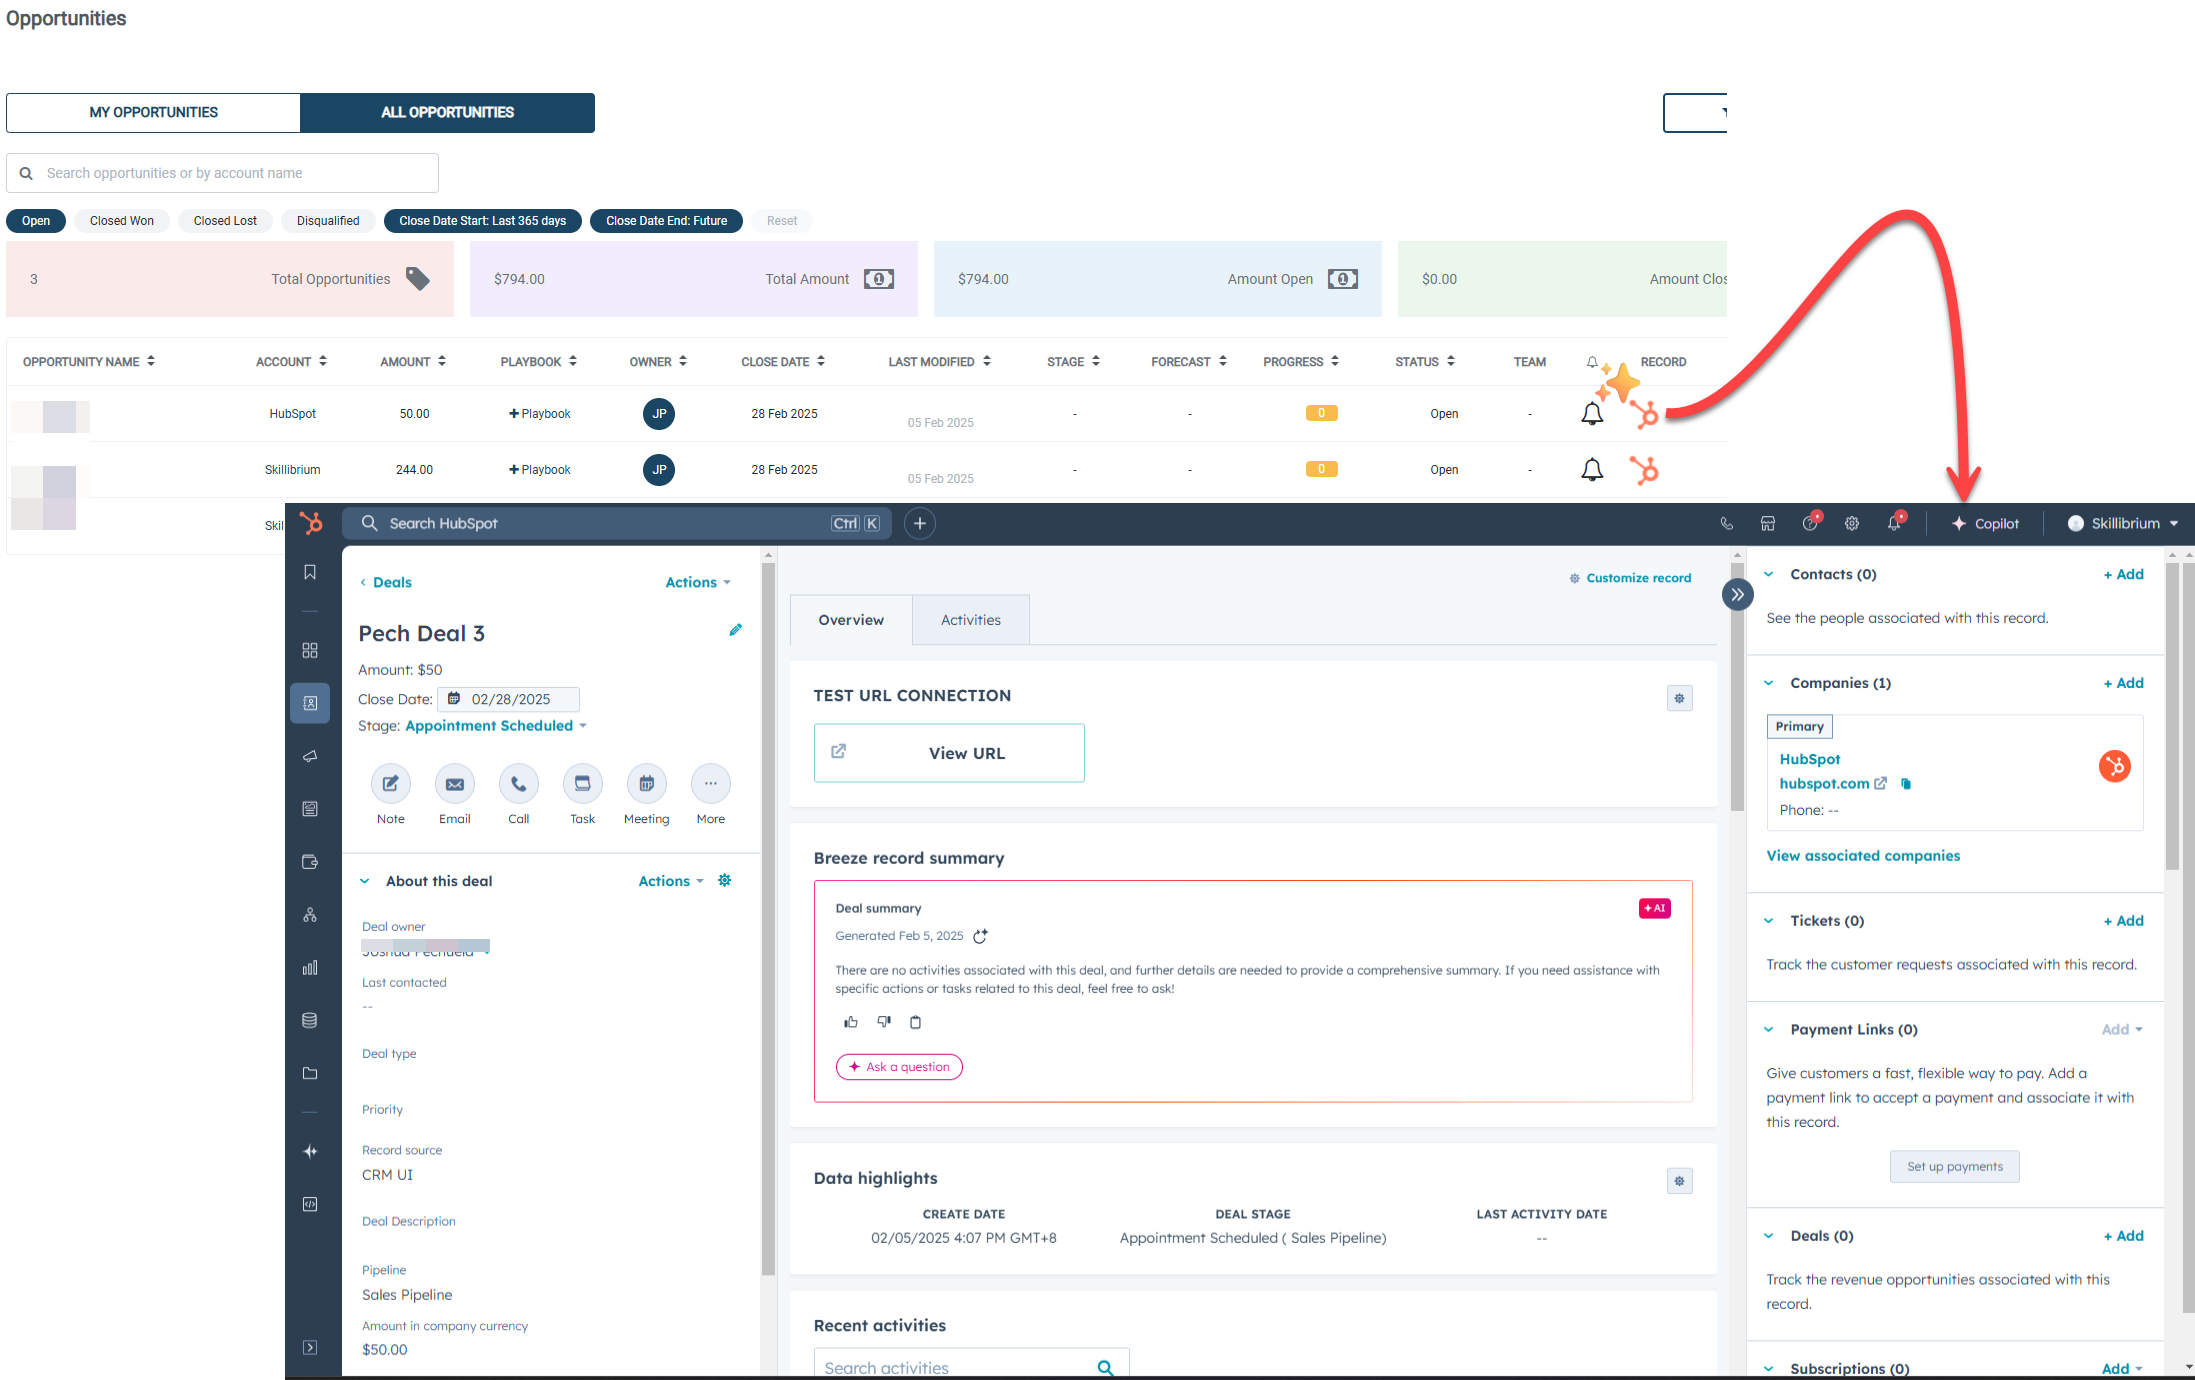
Task: Thumbs up the deal summary
Action: tap(851, 1022)
